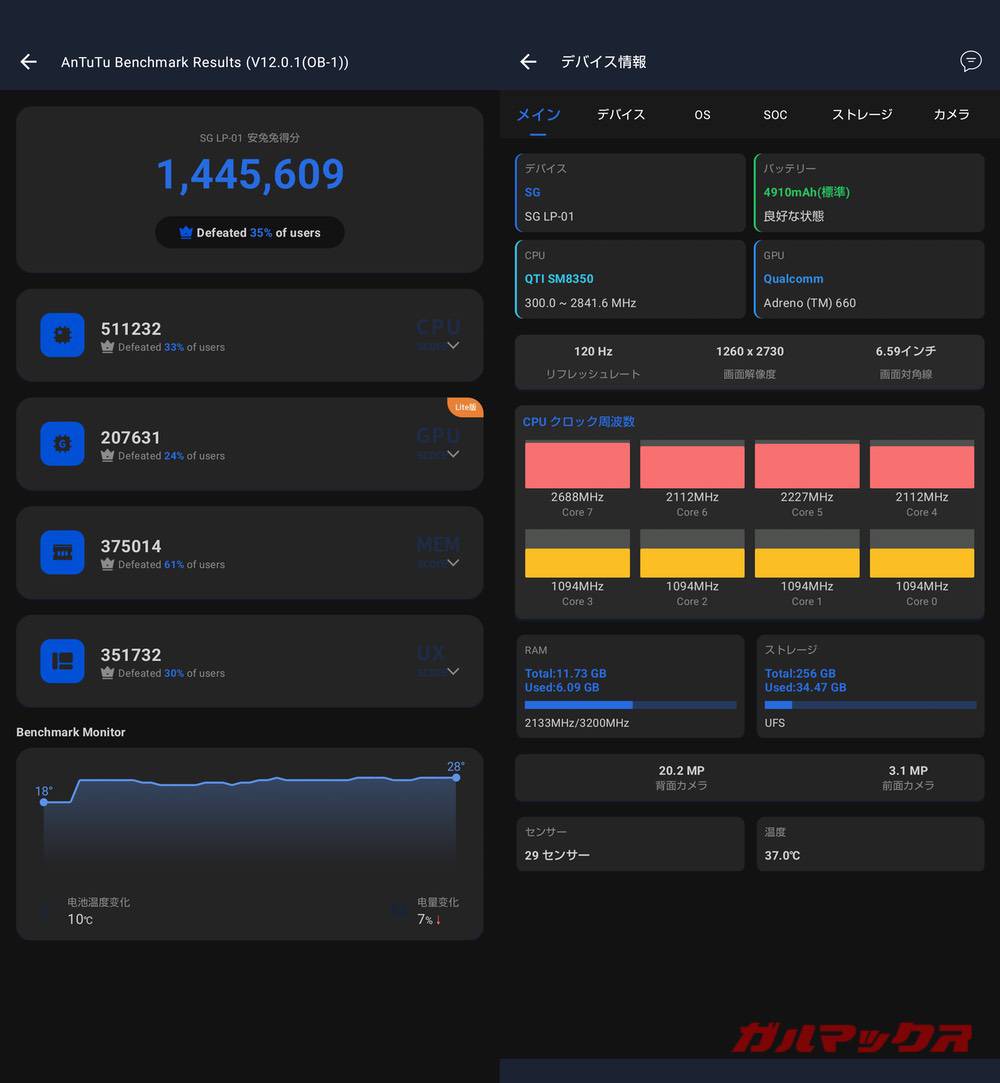Open the バッテリー 4910mAh card
The width and height of the screenshot is (1000, 1083).
pos(869,193)
